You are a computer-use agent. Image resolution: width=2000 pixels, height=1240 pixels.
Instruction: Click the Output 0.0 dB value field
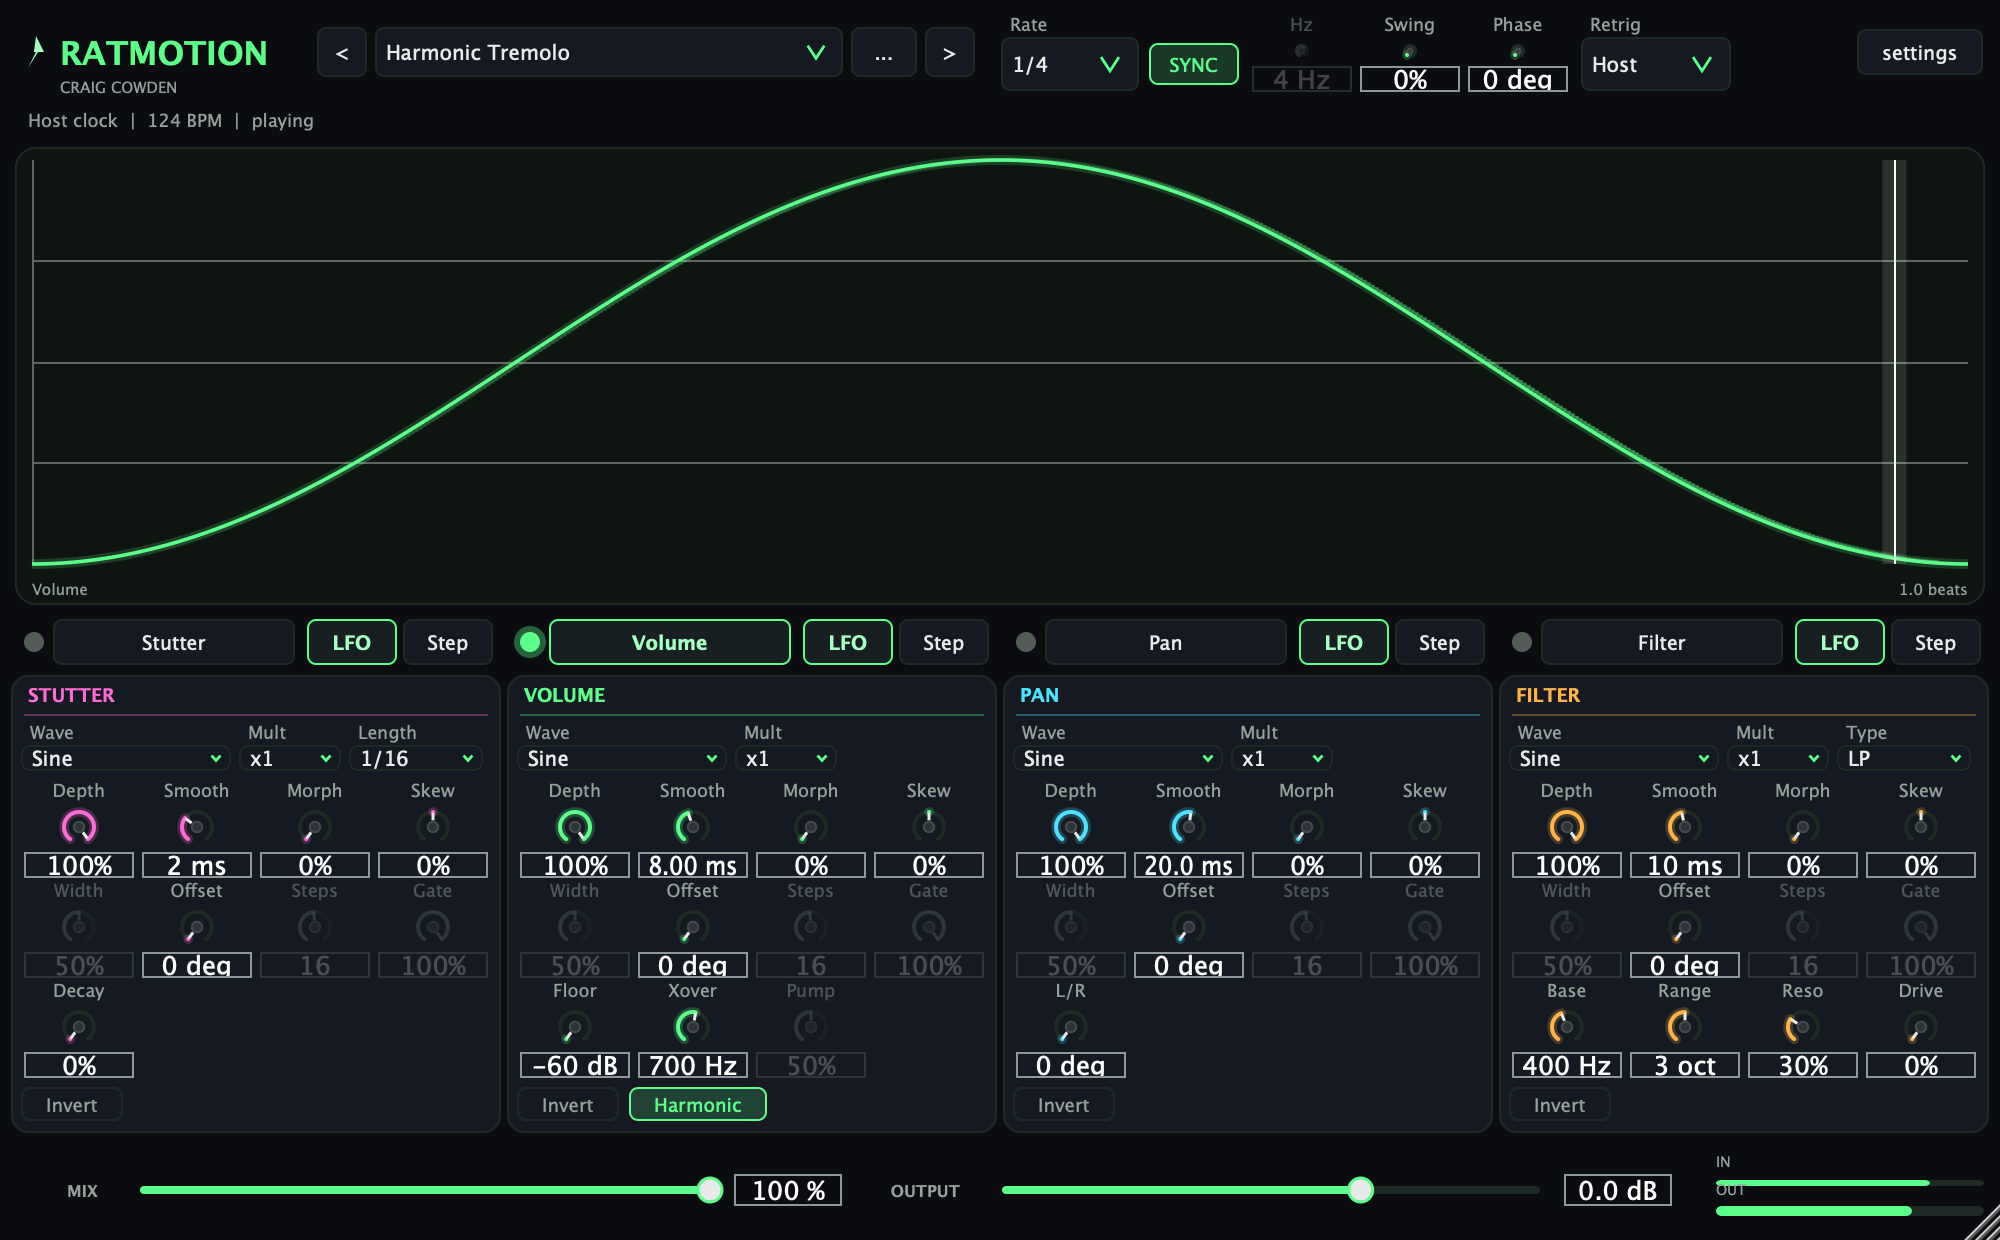point(1618,1190)
